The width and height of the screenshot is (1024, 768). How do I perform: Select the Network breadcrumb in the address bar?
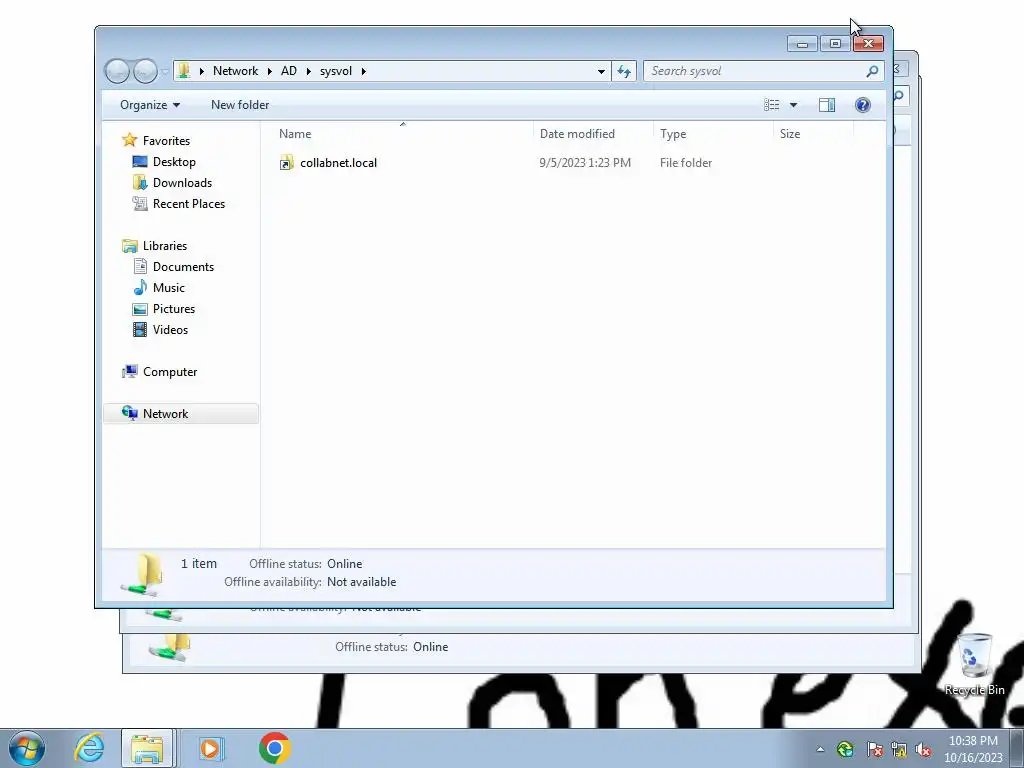(x=235, y=71)
